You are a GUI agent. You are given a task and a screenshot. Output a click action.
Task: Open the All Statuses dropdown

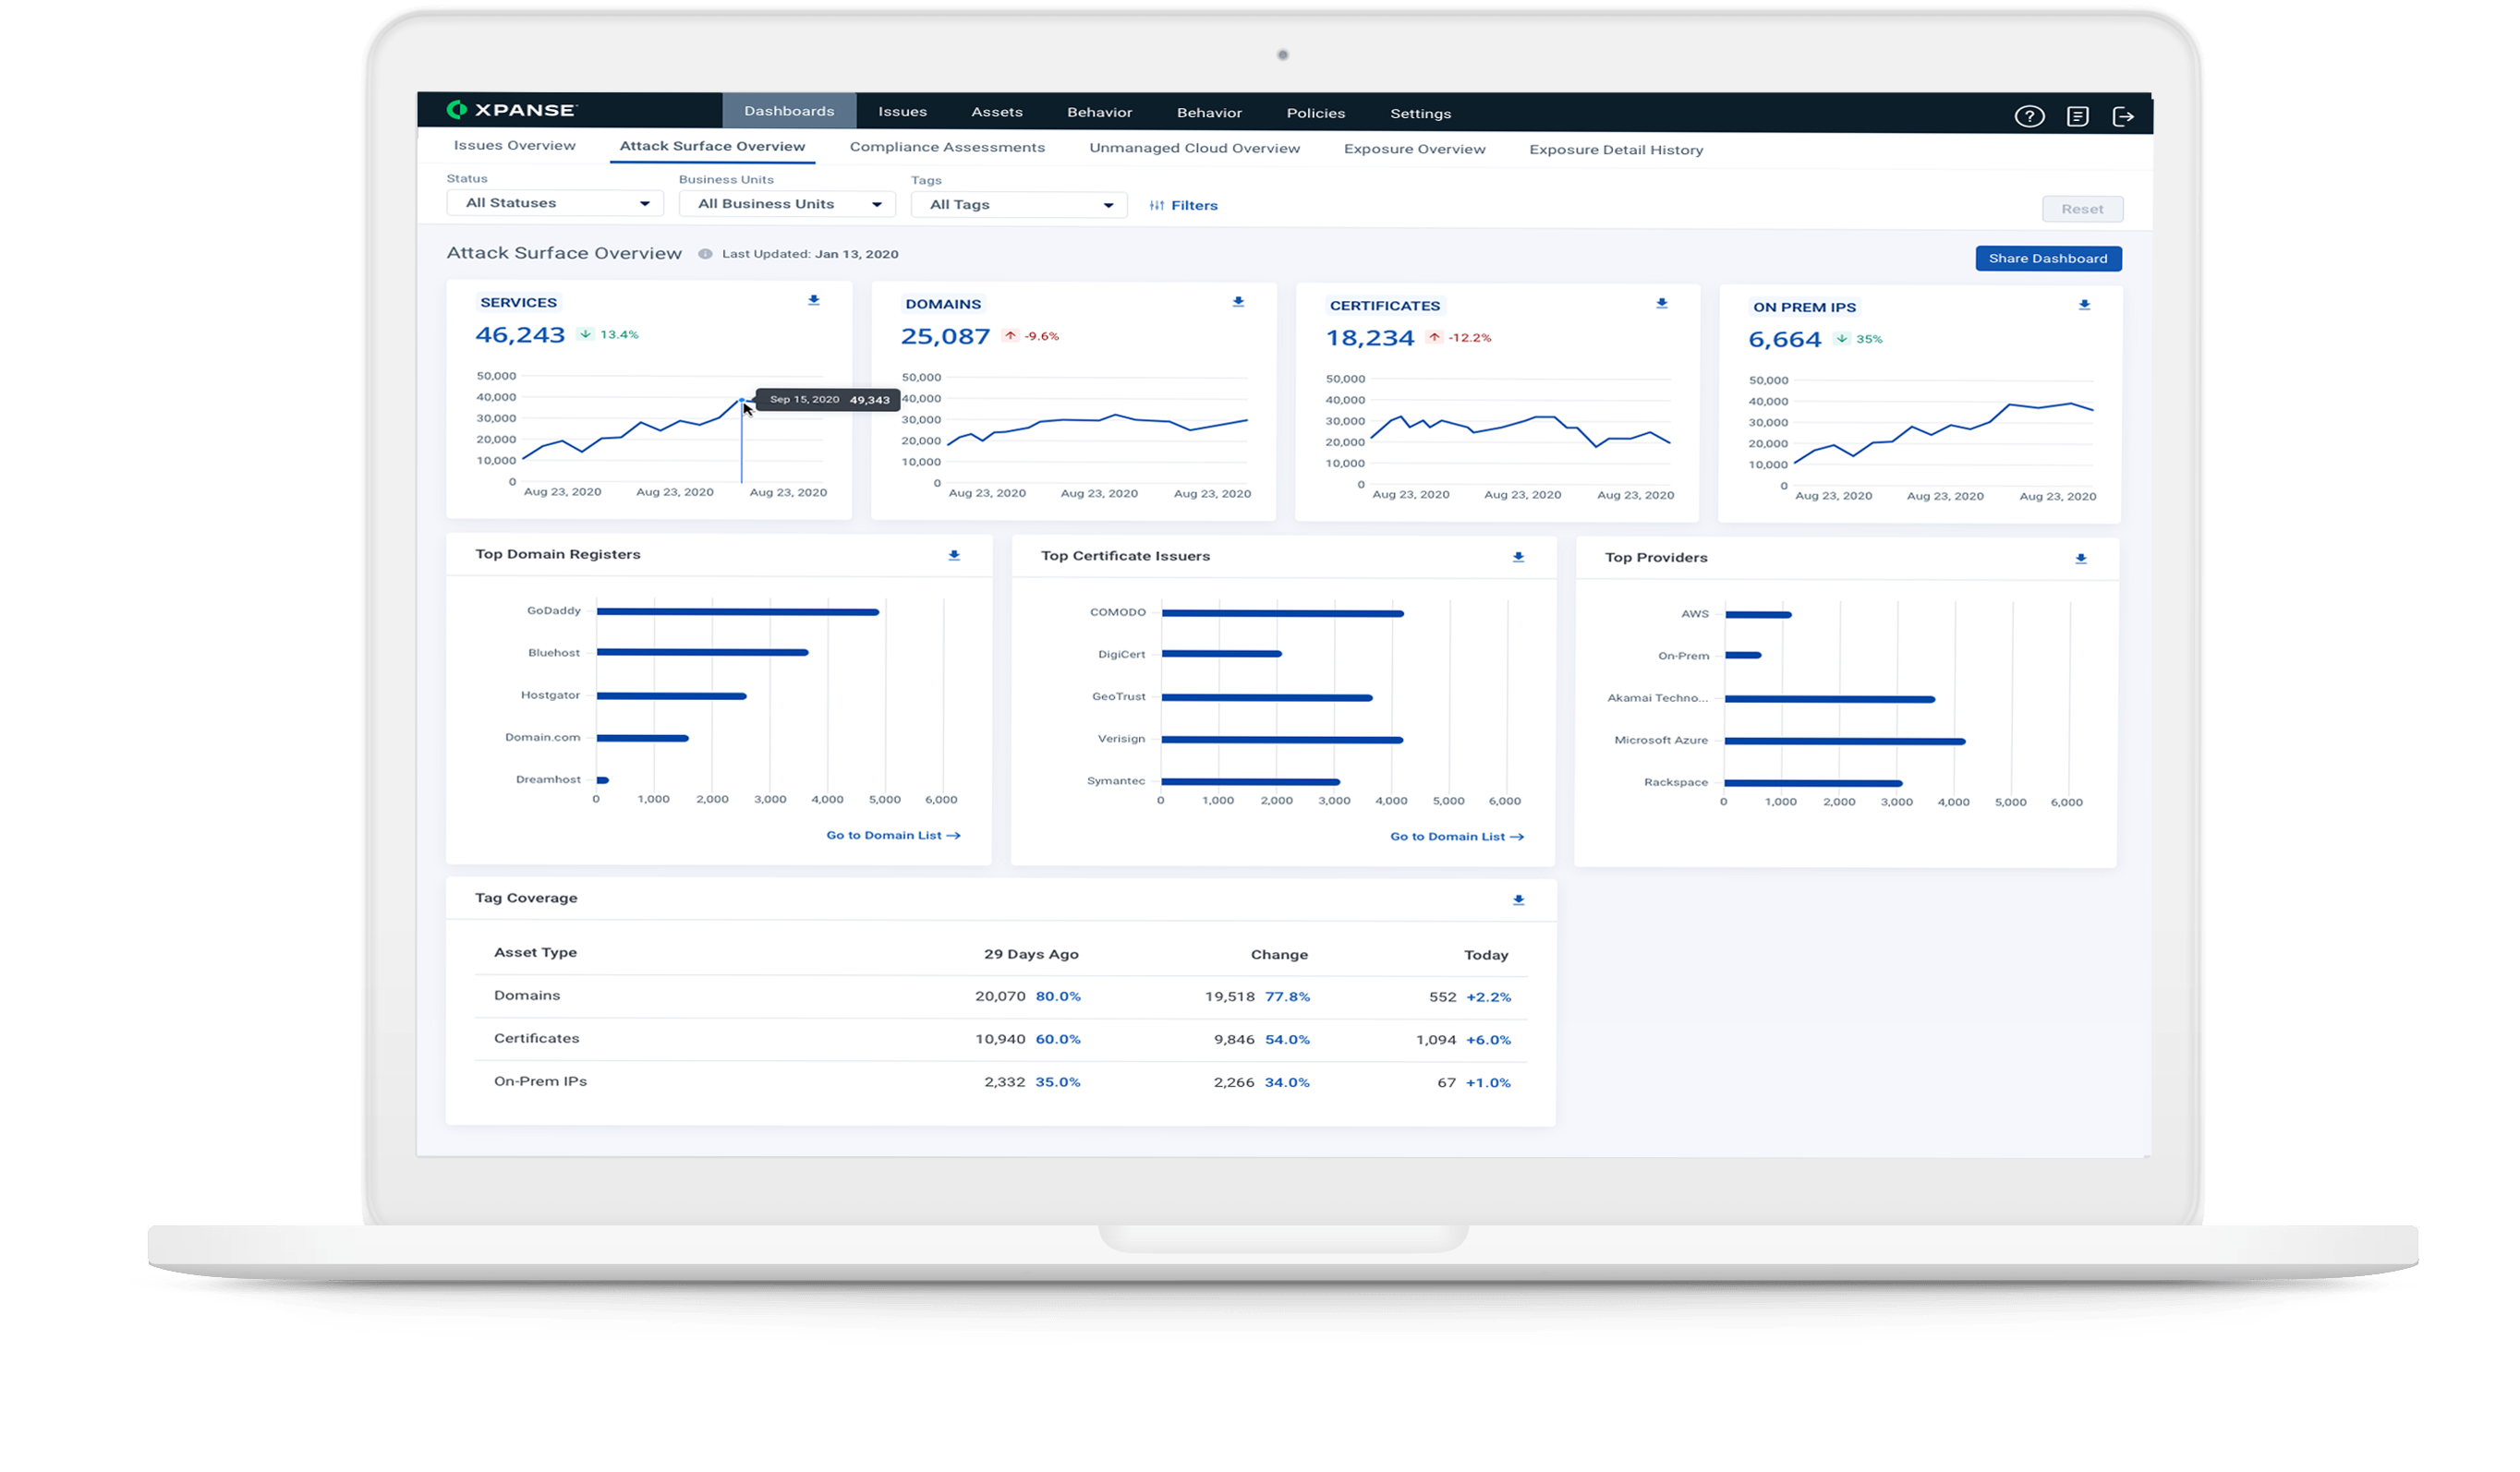(x=555, y=203)
